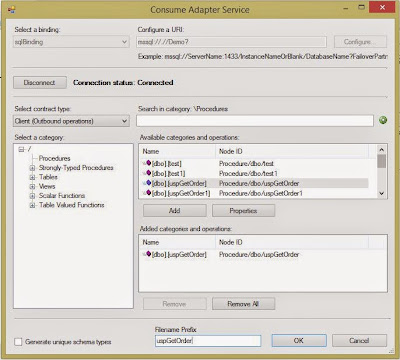Click the Configure a URI field

tap(231, 42)
